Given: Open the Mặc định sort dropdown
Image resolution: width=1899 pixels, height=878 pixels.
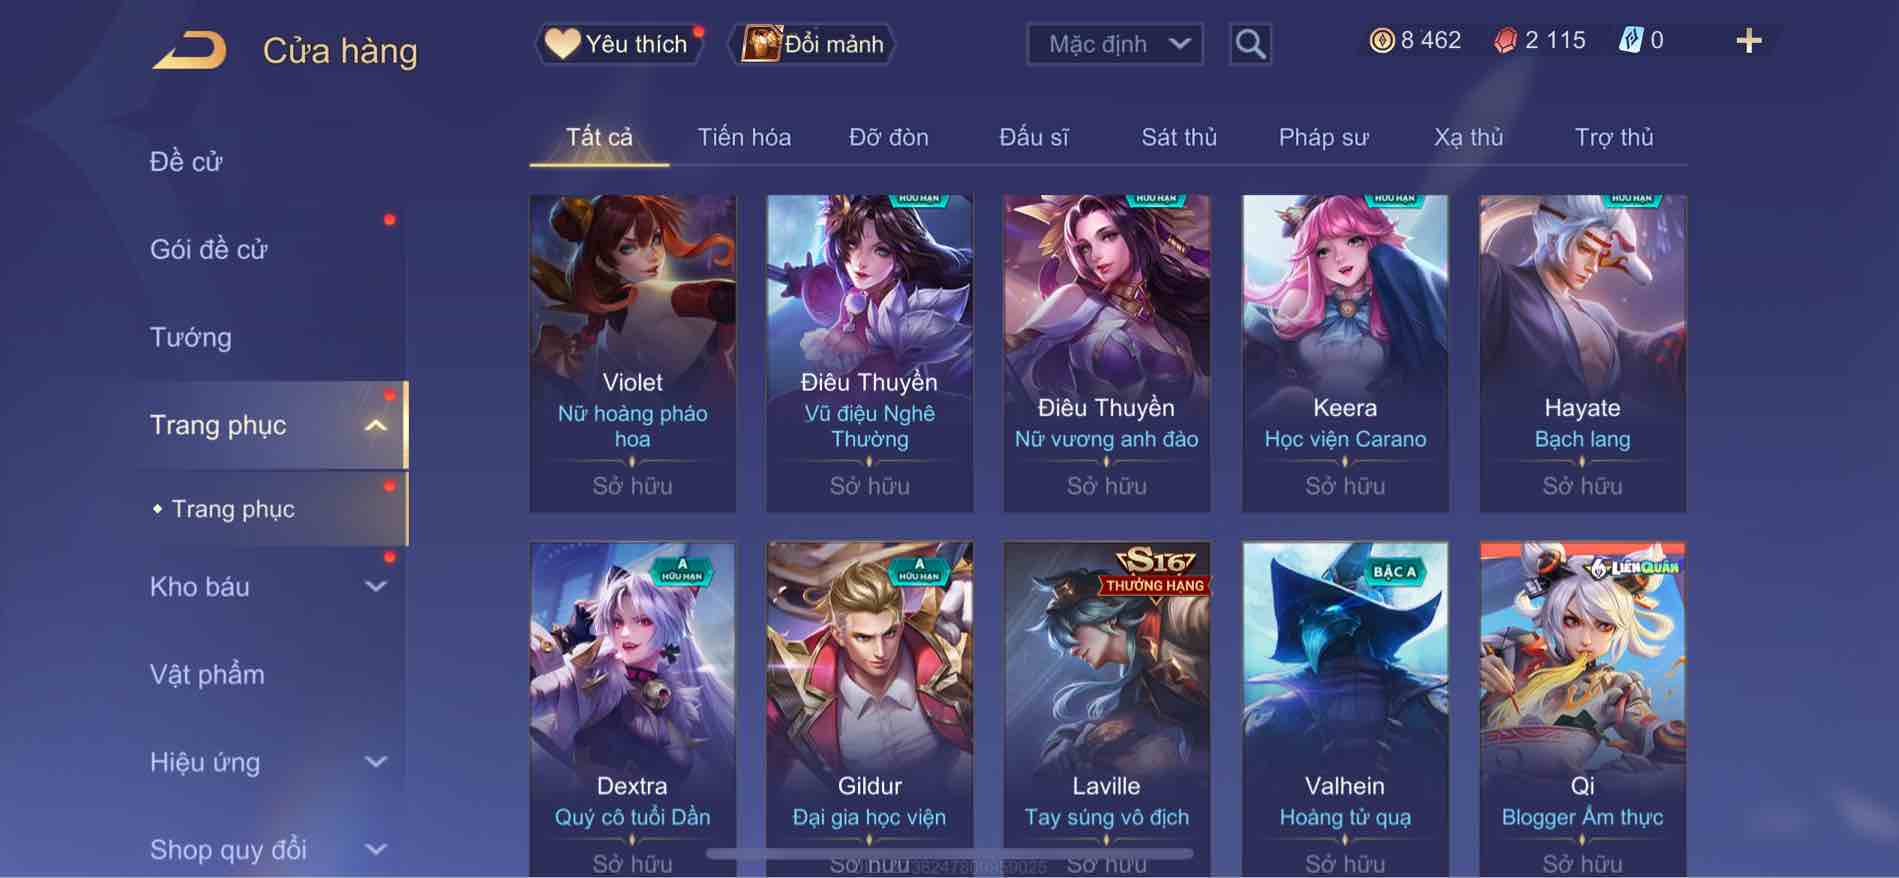Looking at the screenshot, I should click(1115, 44).
